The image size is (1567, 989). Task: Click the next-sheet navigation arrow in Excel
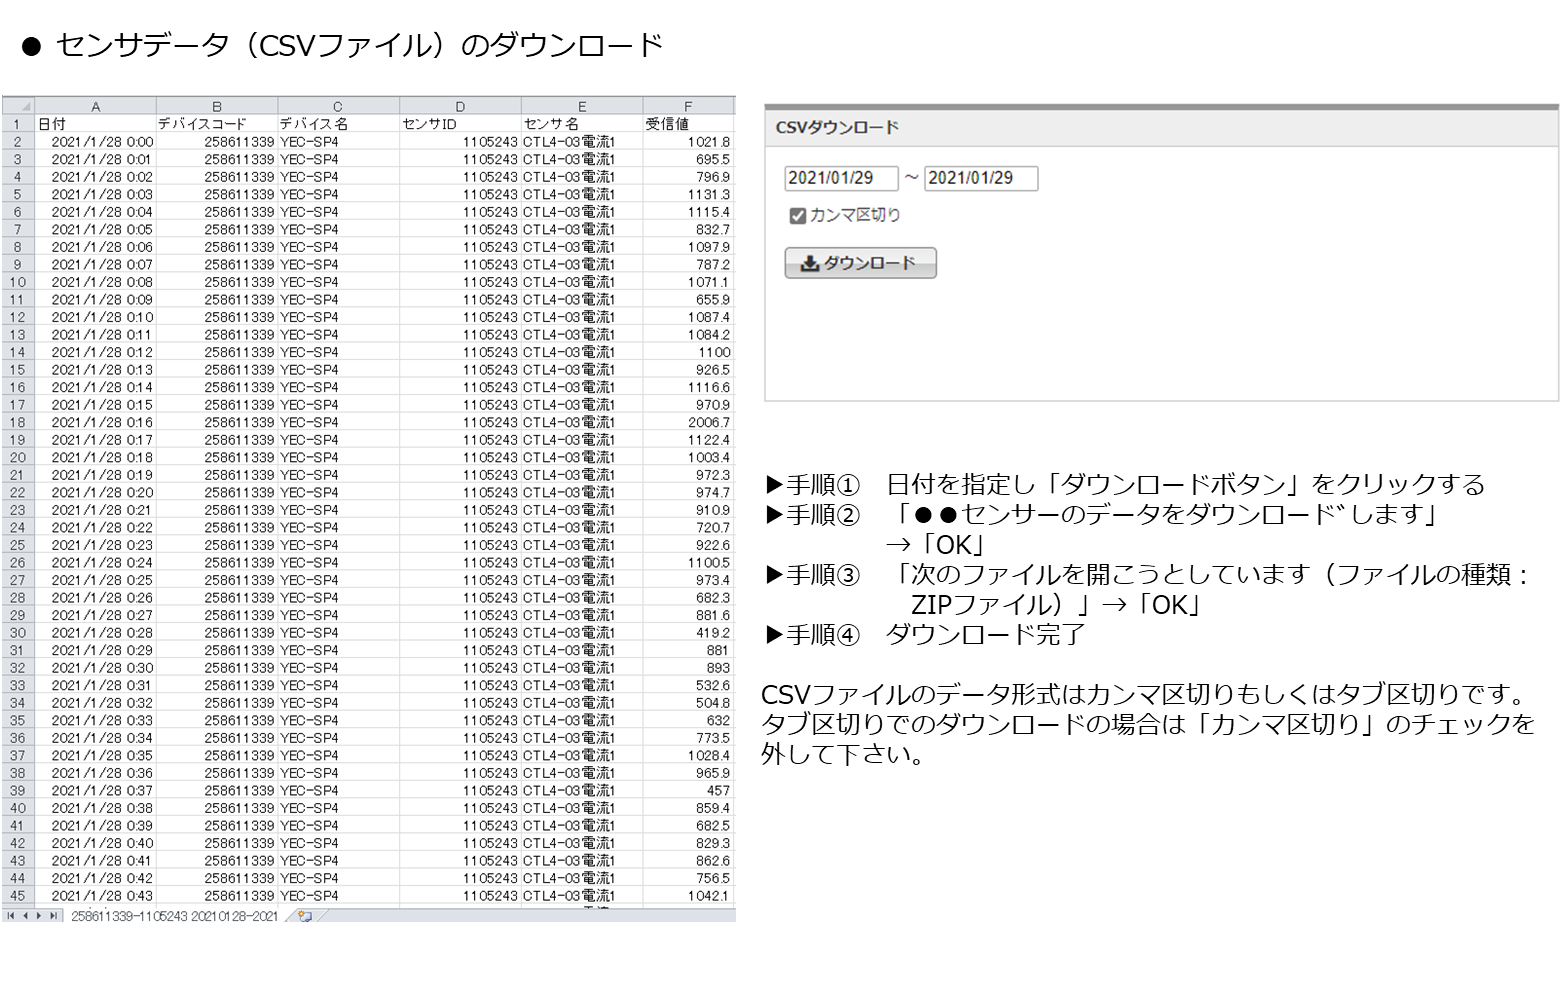click(39, 916)
